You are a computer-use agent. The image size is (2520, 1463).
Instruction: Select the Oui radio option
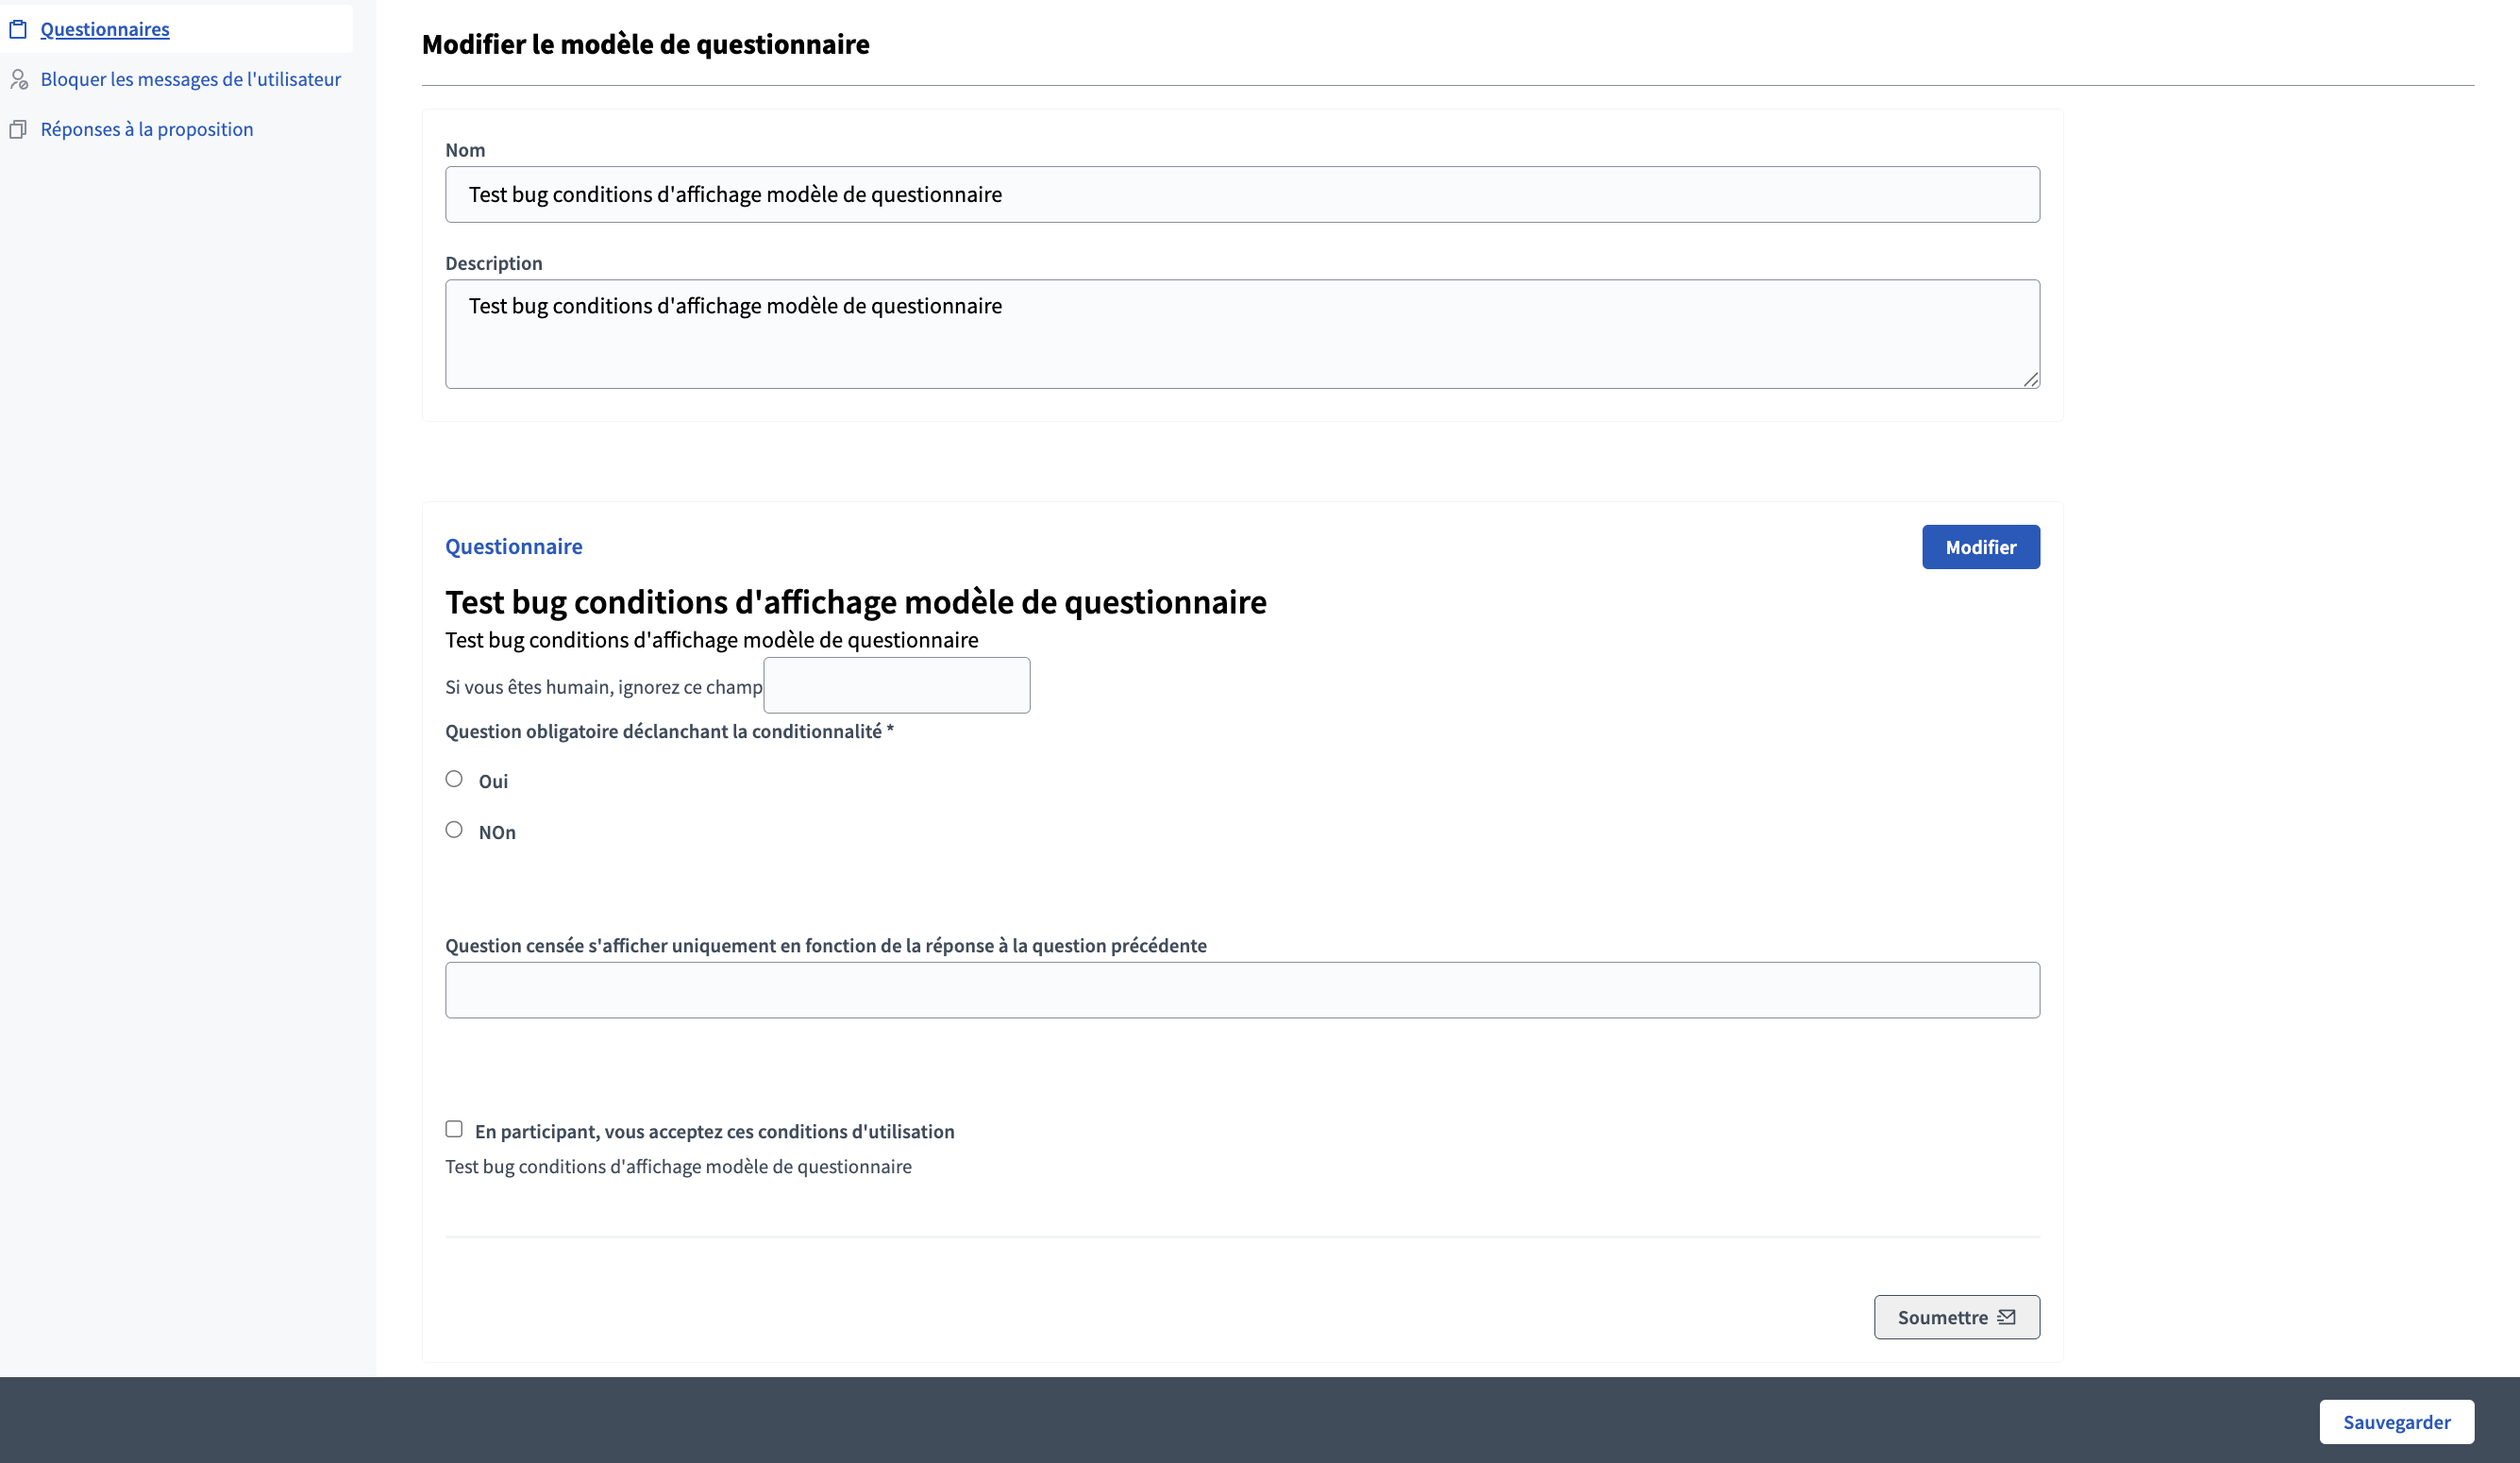(x=454, y=779)
